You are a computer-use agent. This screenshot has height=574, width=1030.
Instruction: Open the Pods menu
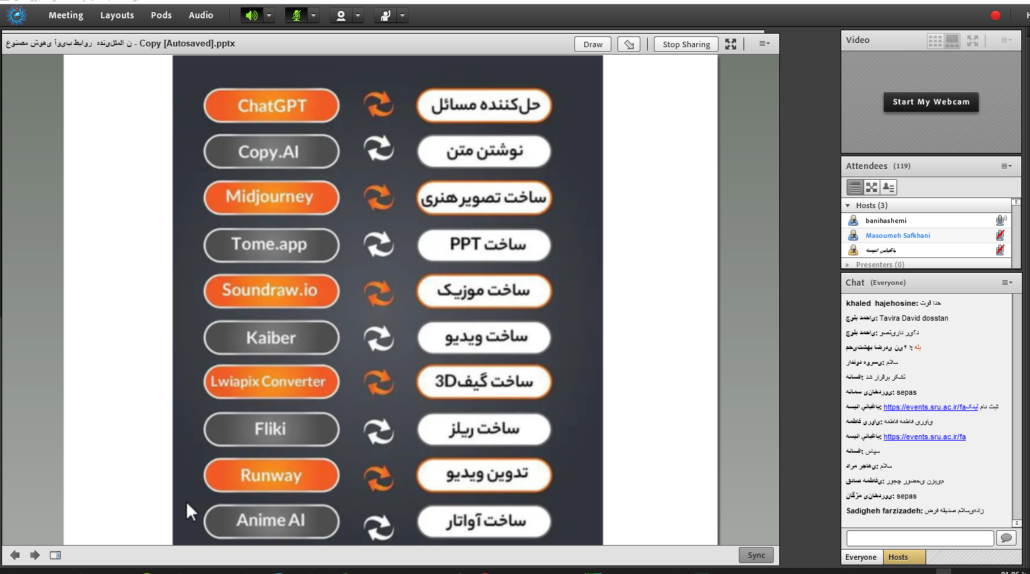point(161,15)
